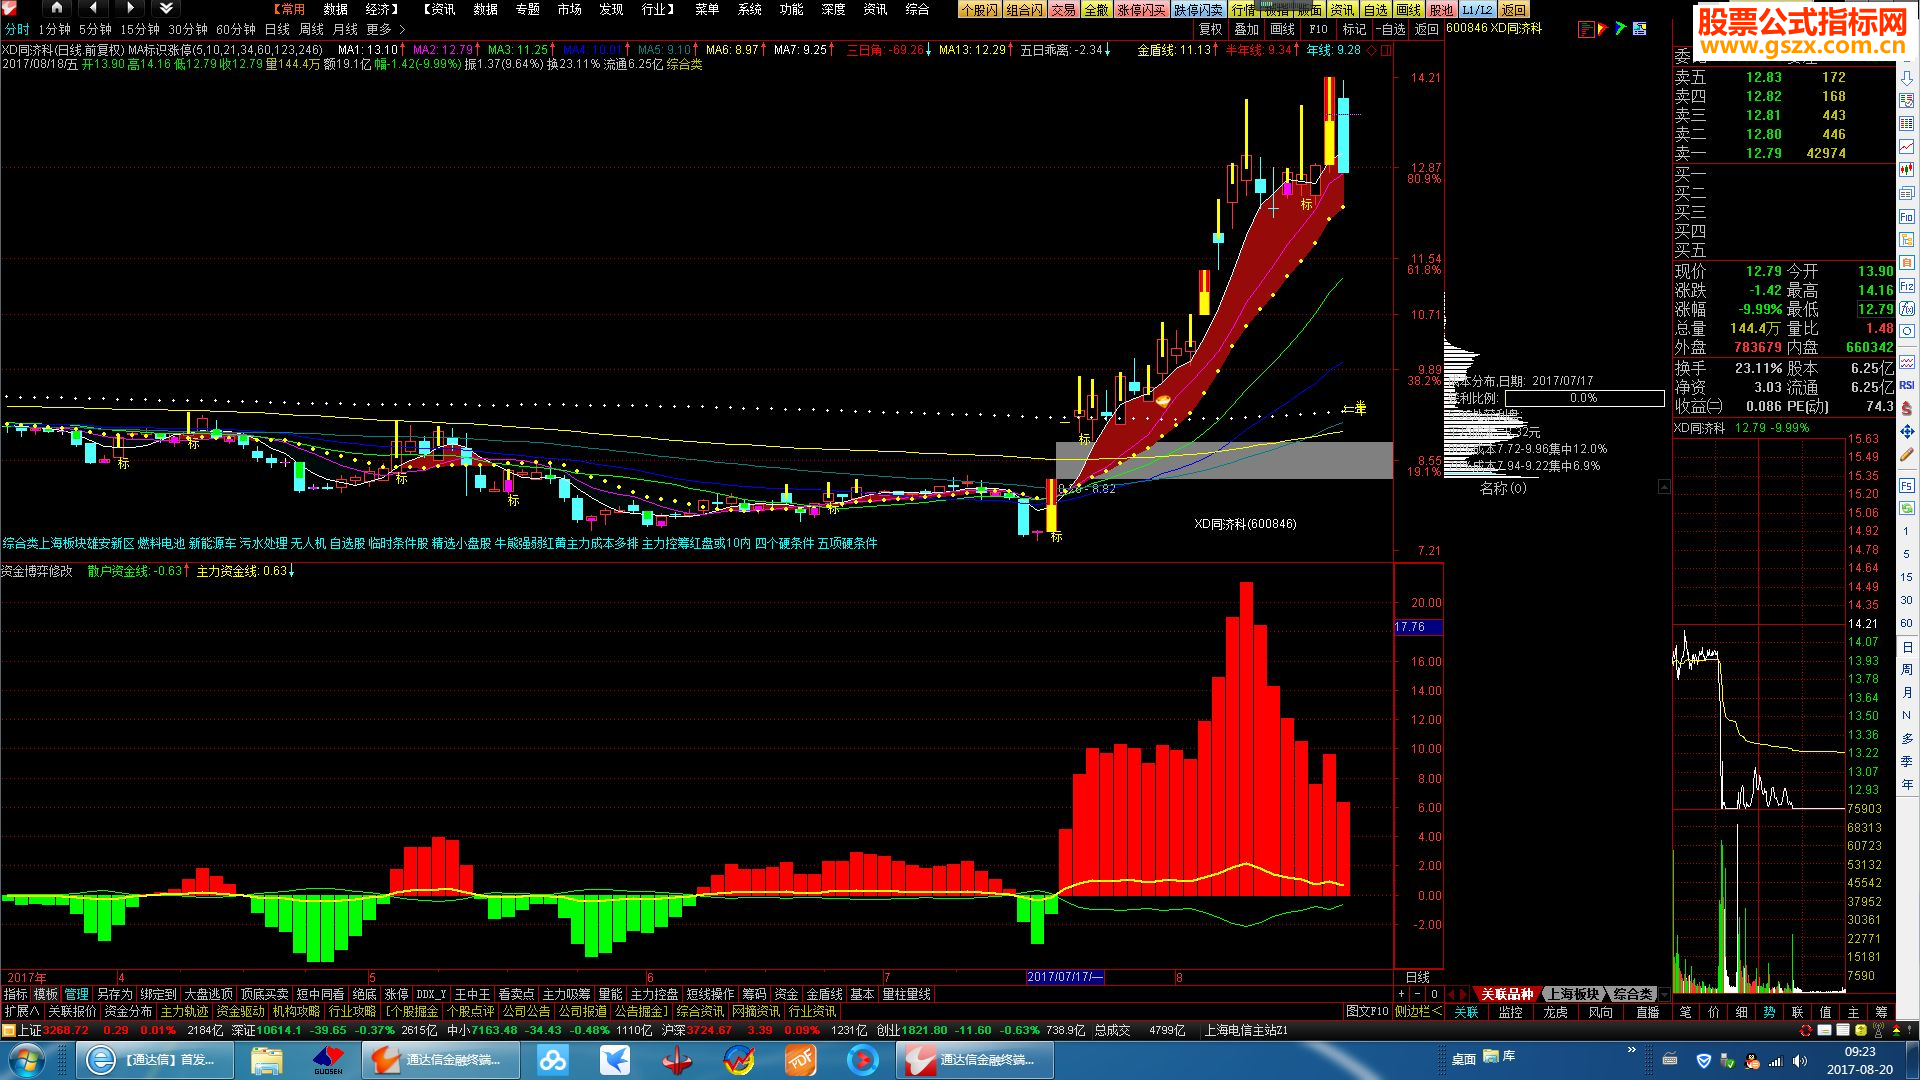Click the 获利比例 0.0% value field
This screenshot has height=1080, width=1920.
1584,398
